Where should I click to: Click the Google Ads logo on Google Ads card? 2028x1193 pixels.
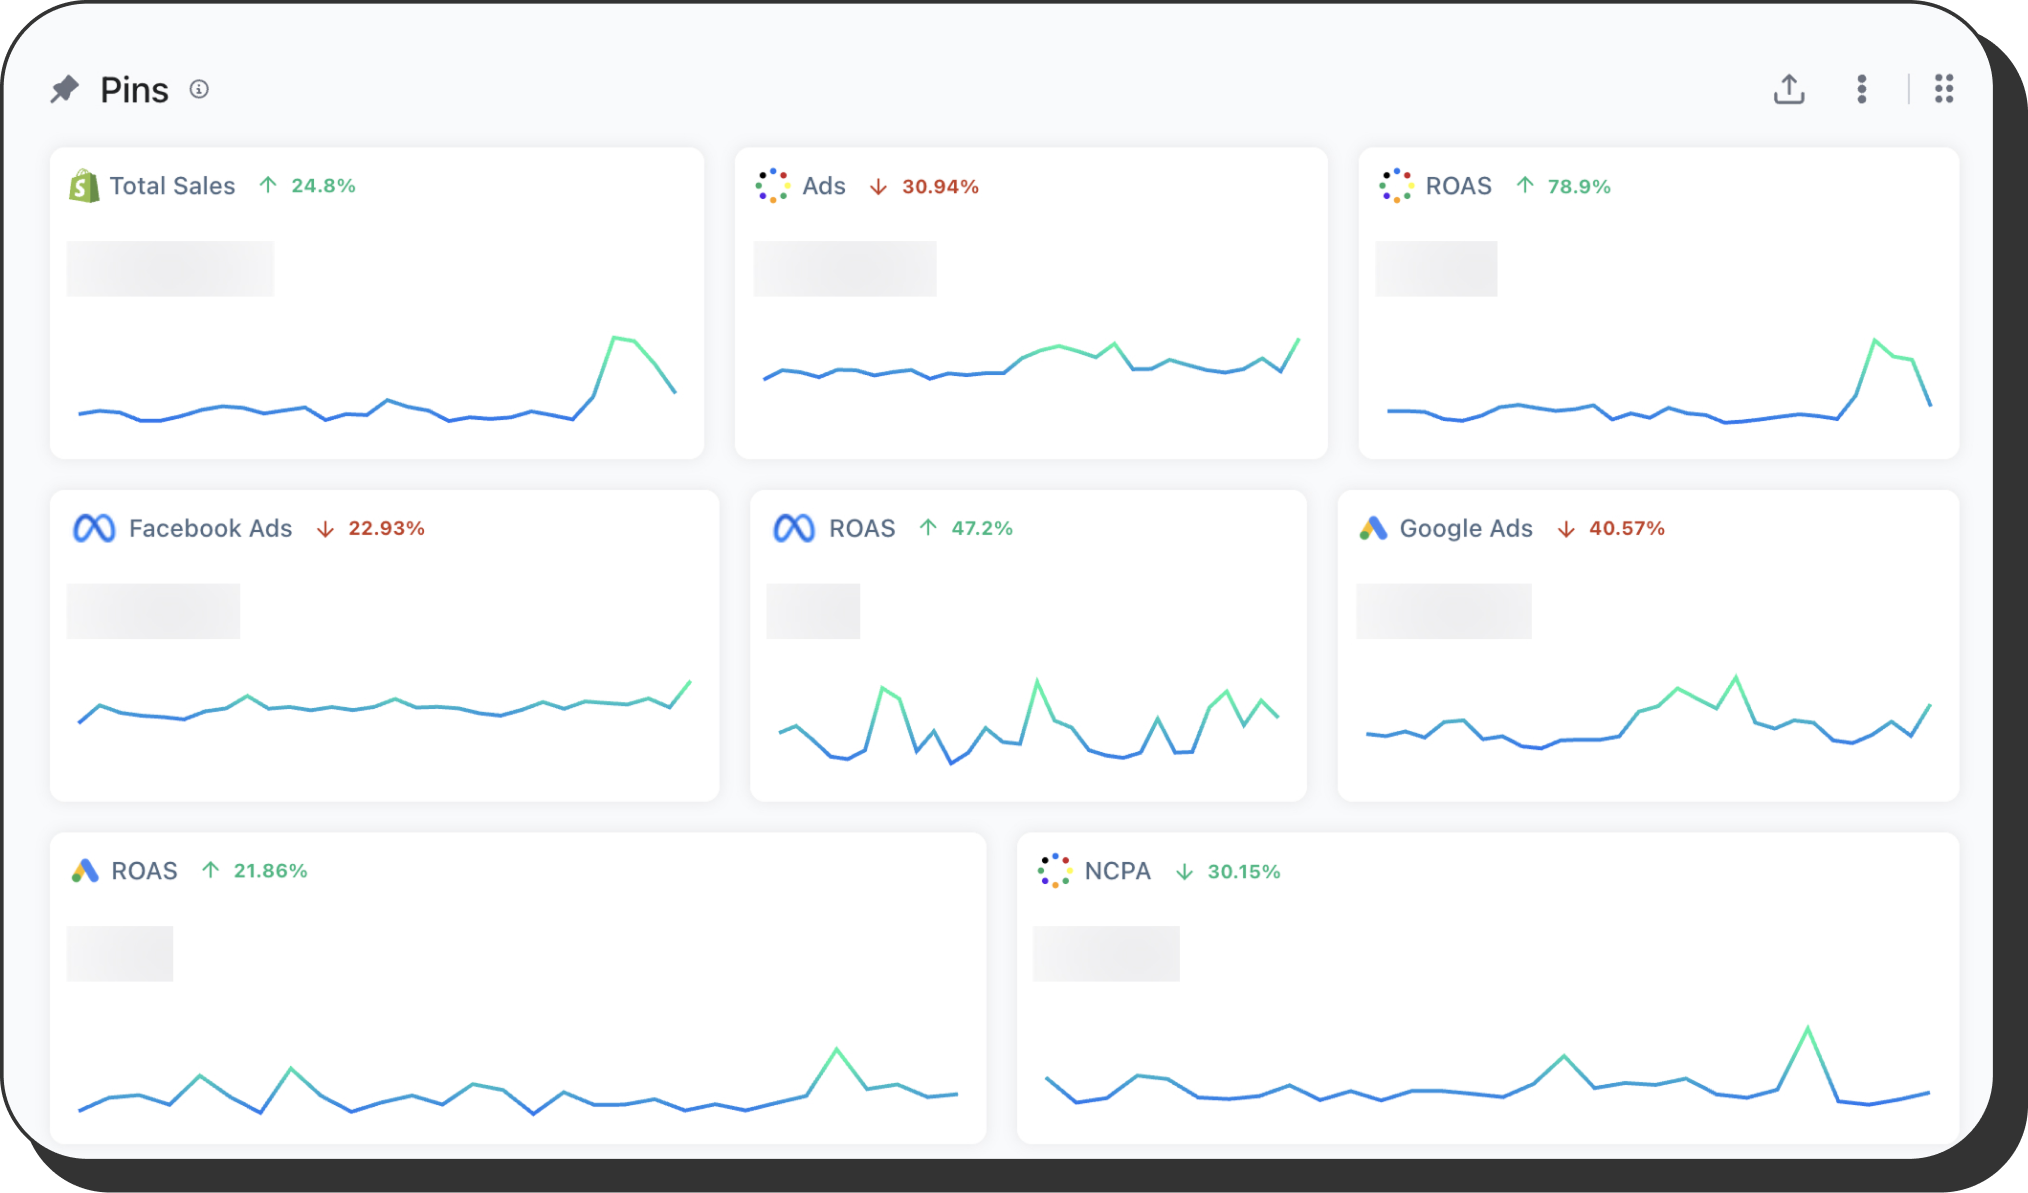pos(1373,528)
